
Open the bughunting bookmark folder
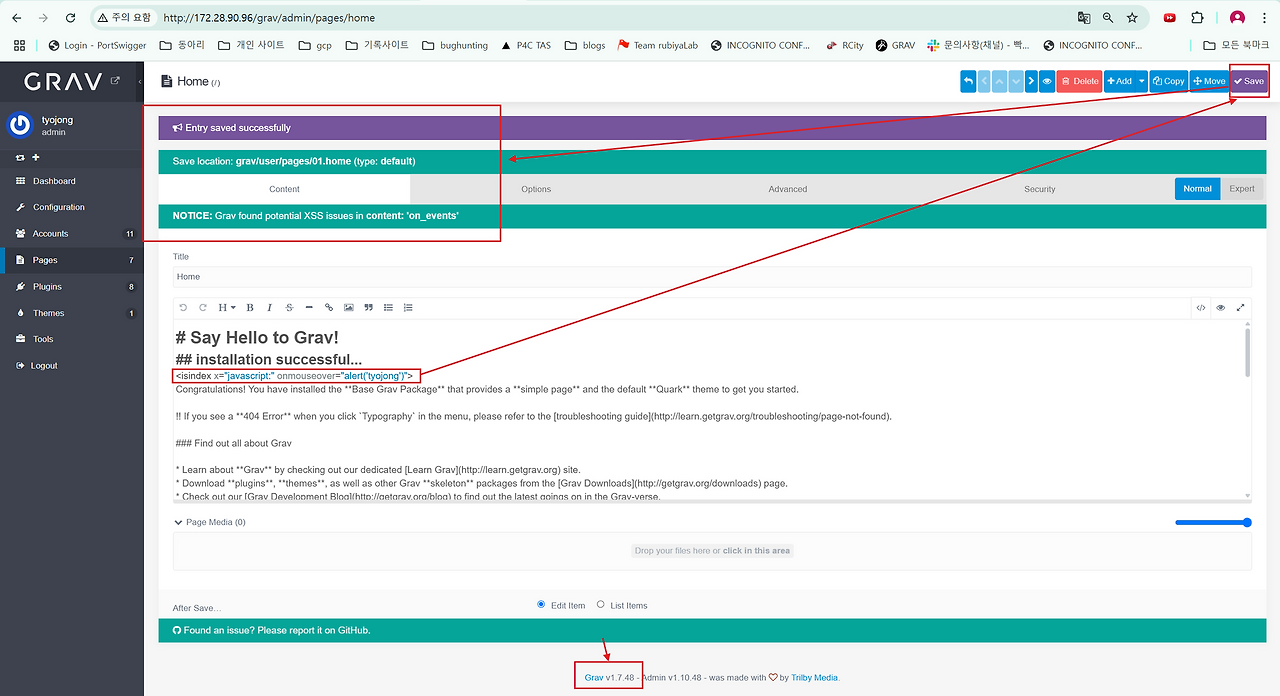pyautogui.click(x=454, y=45)
